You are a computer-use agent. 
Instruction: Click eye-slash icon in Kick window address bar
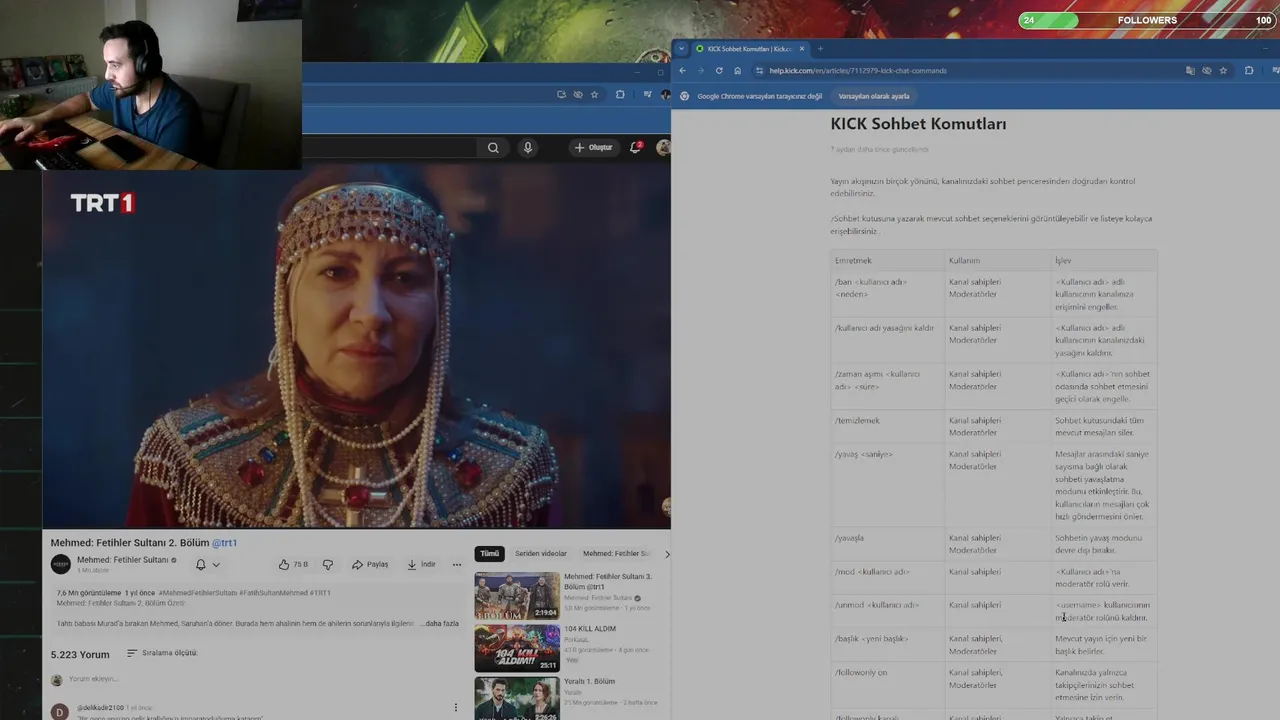[x=1207, y=71]
